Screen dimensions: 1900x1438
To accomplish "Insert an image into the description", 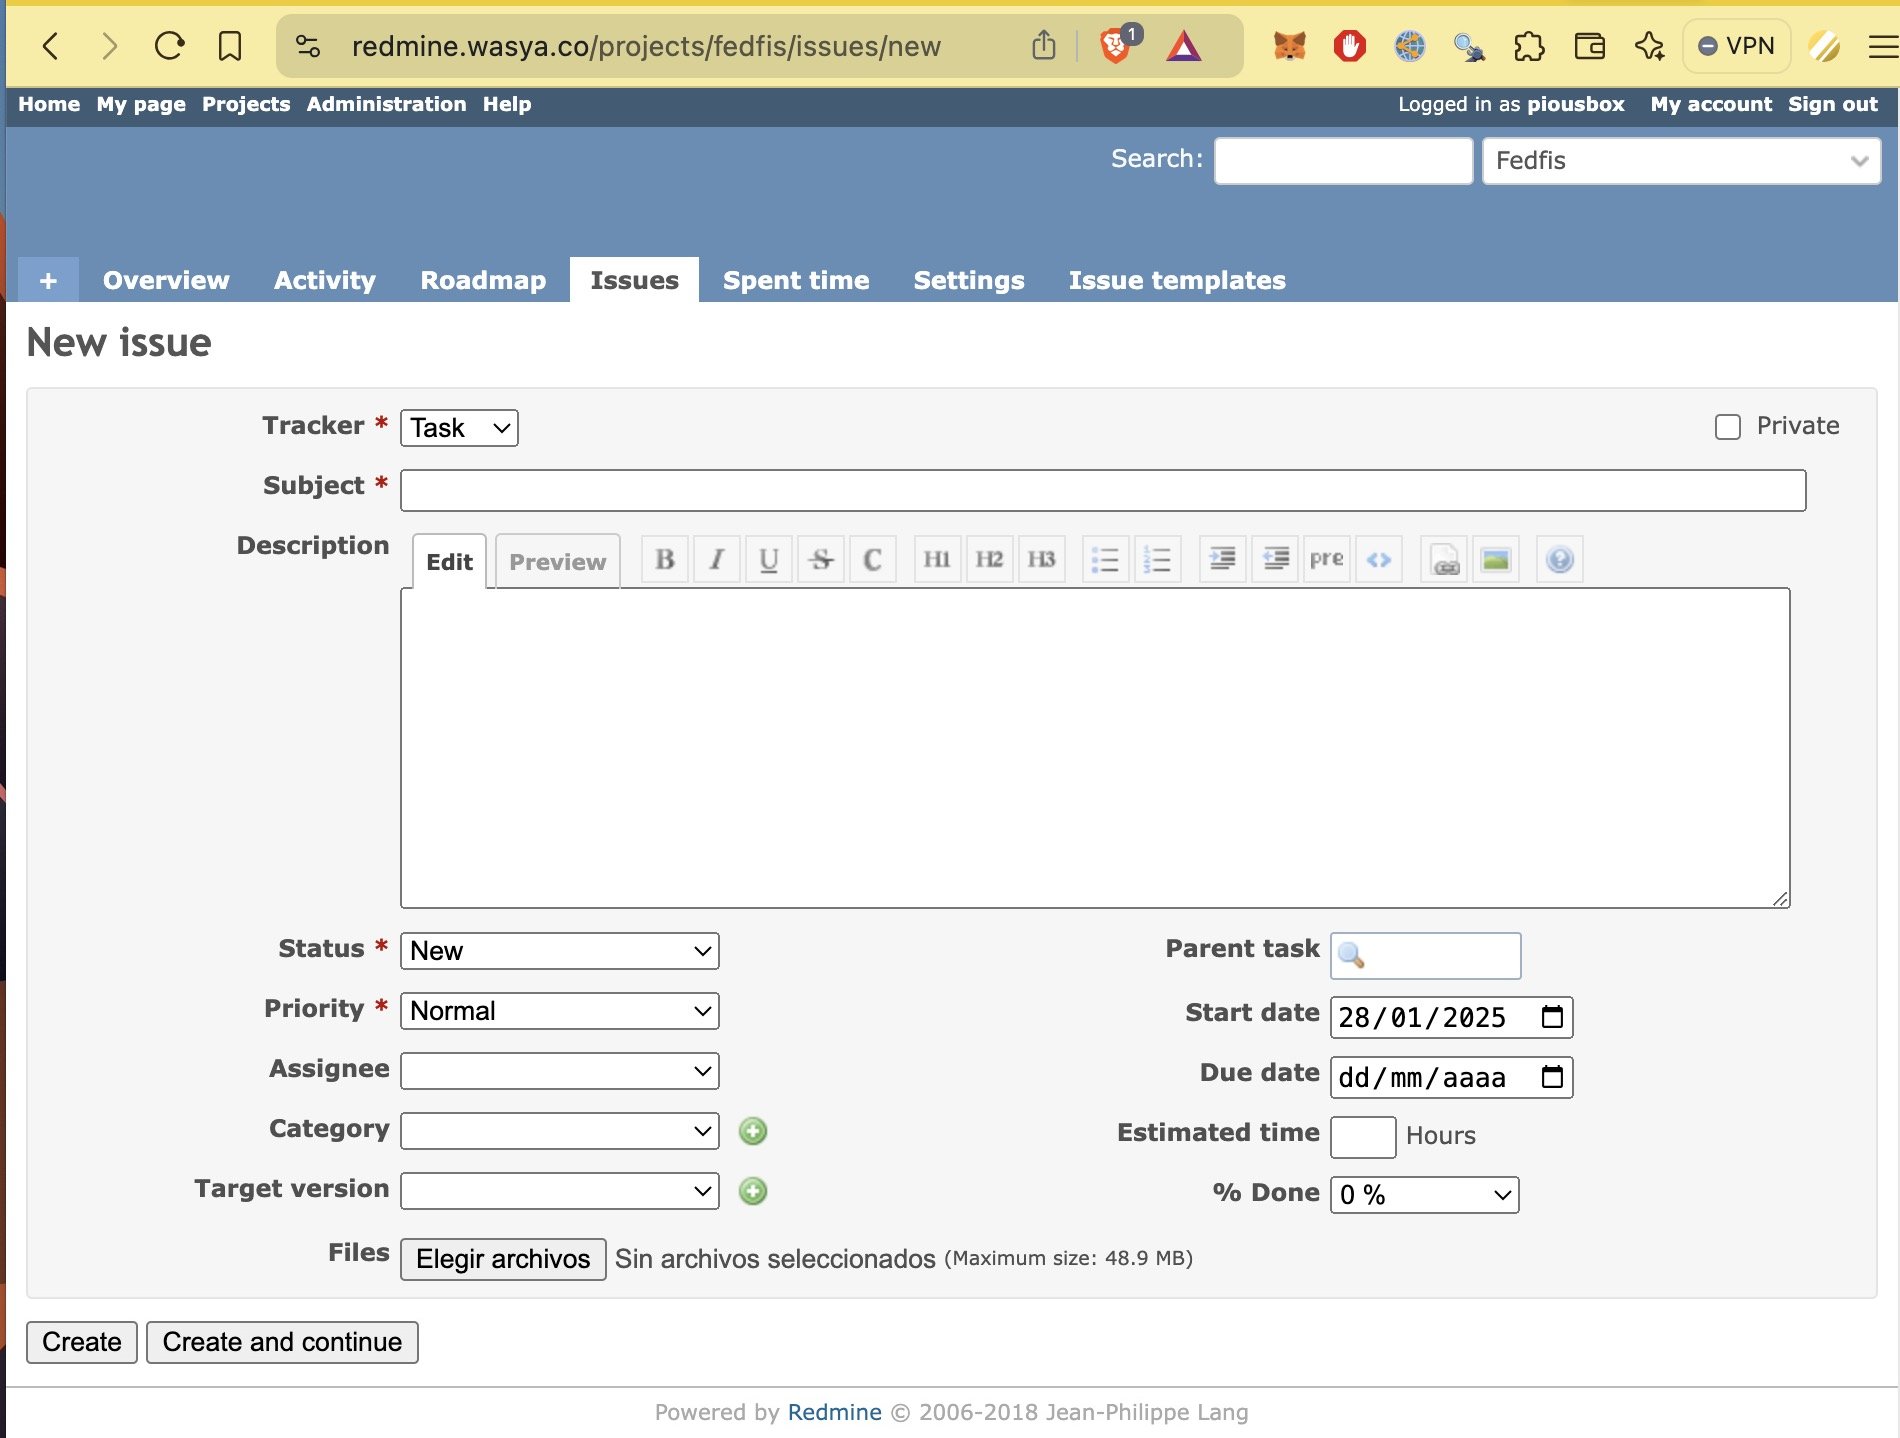I will (1496, 559).
